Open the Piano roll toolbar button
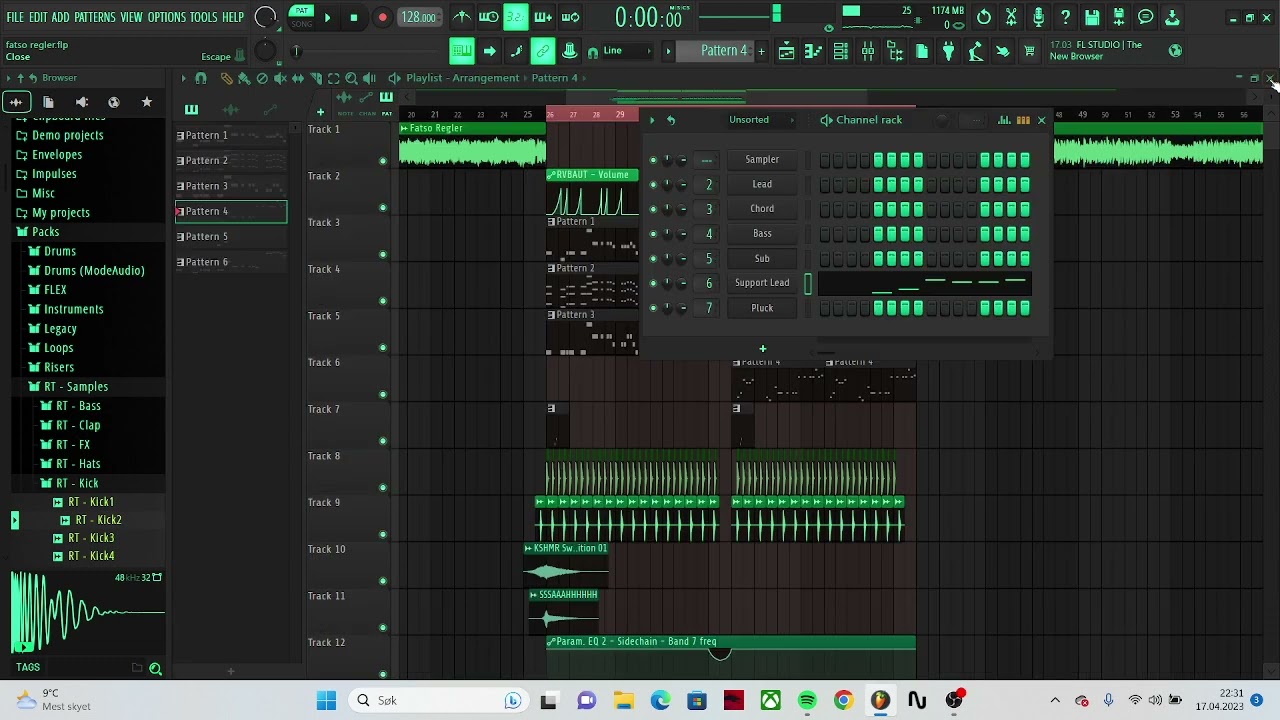The height and width of the screenshot is (720, 1280). (x=814, y=51)
